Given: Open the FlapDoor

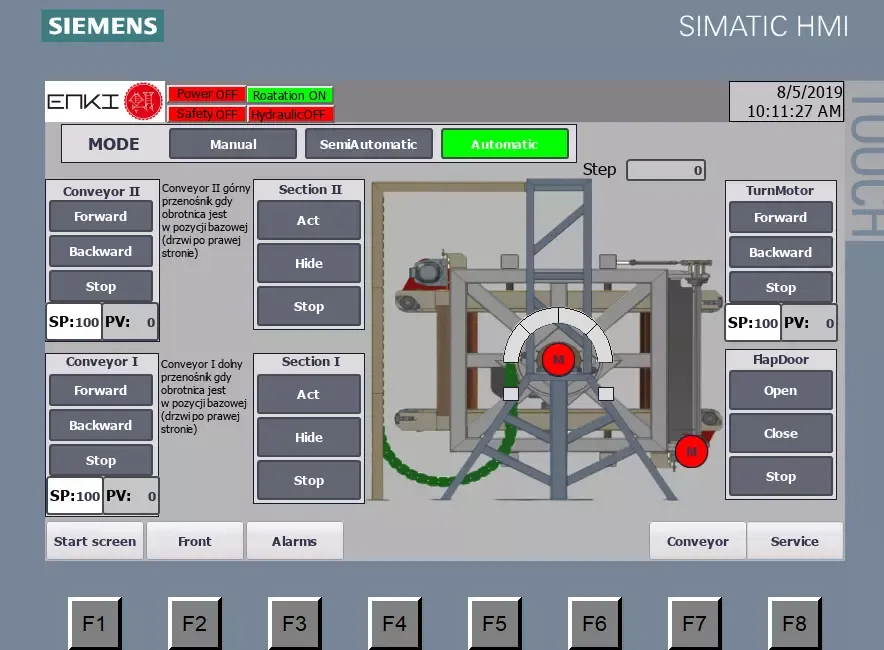Looking at the screenshot, I should 780,390.
